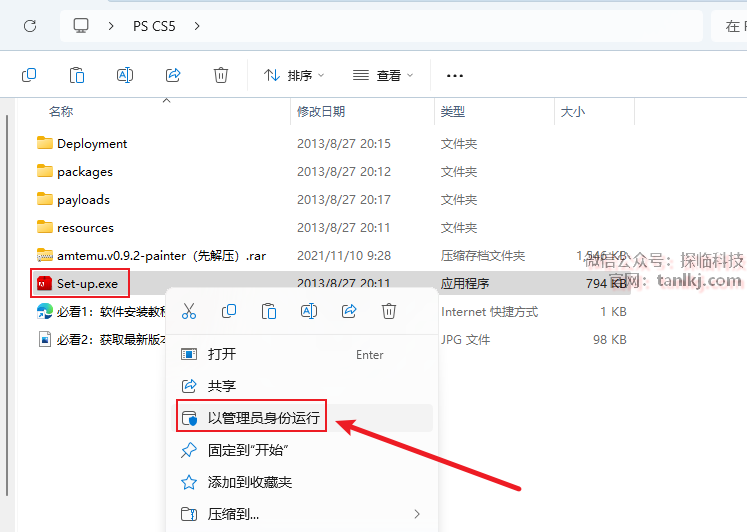The image size is (747, 532).
Task: Open the View (查看) dropdown
Action: tap(383, 75)
